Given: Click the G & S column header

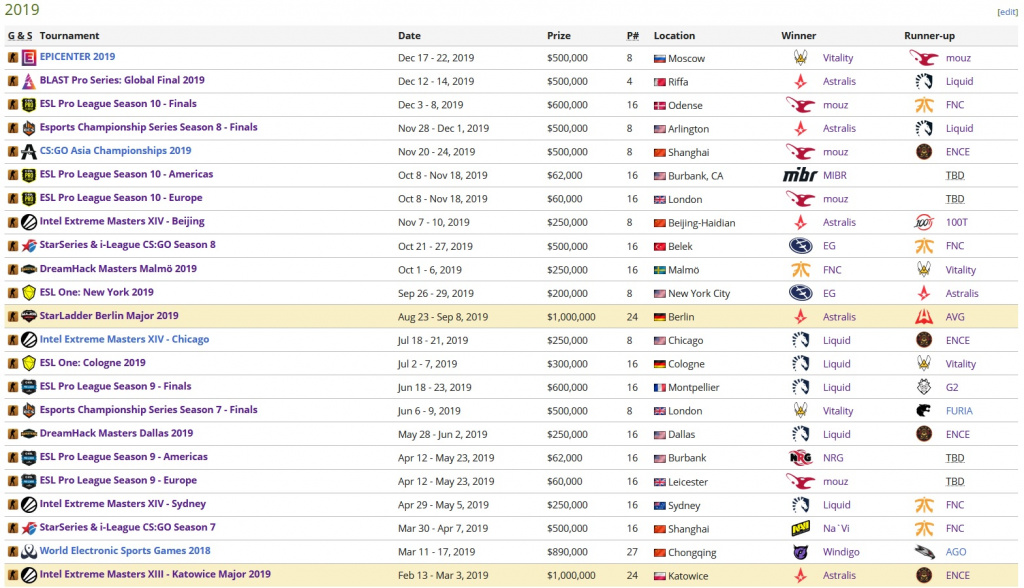Looking at the screenshot, I should (20, 36).
